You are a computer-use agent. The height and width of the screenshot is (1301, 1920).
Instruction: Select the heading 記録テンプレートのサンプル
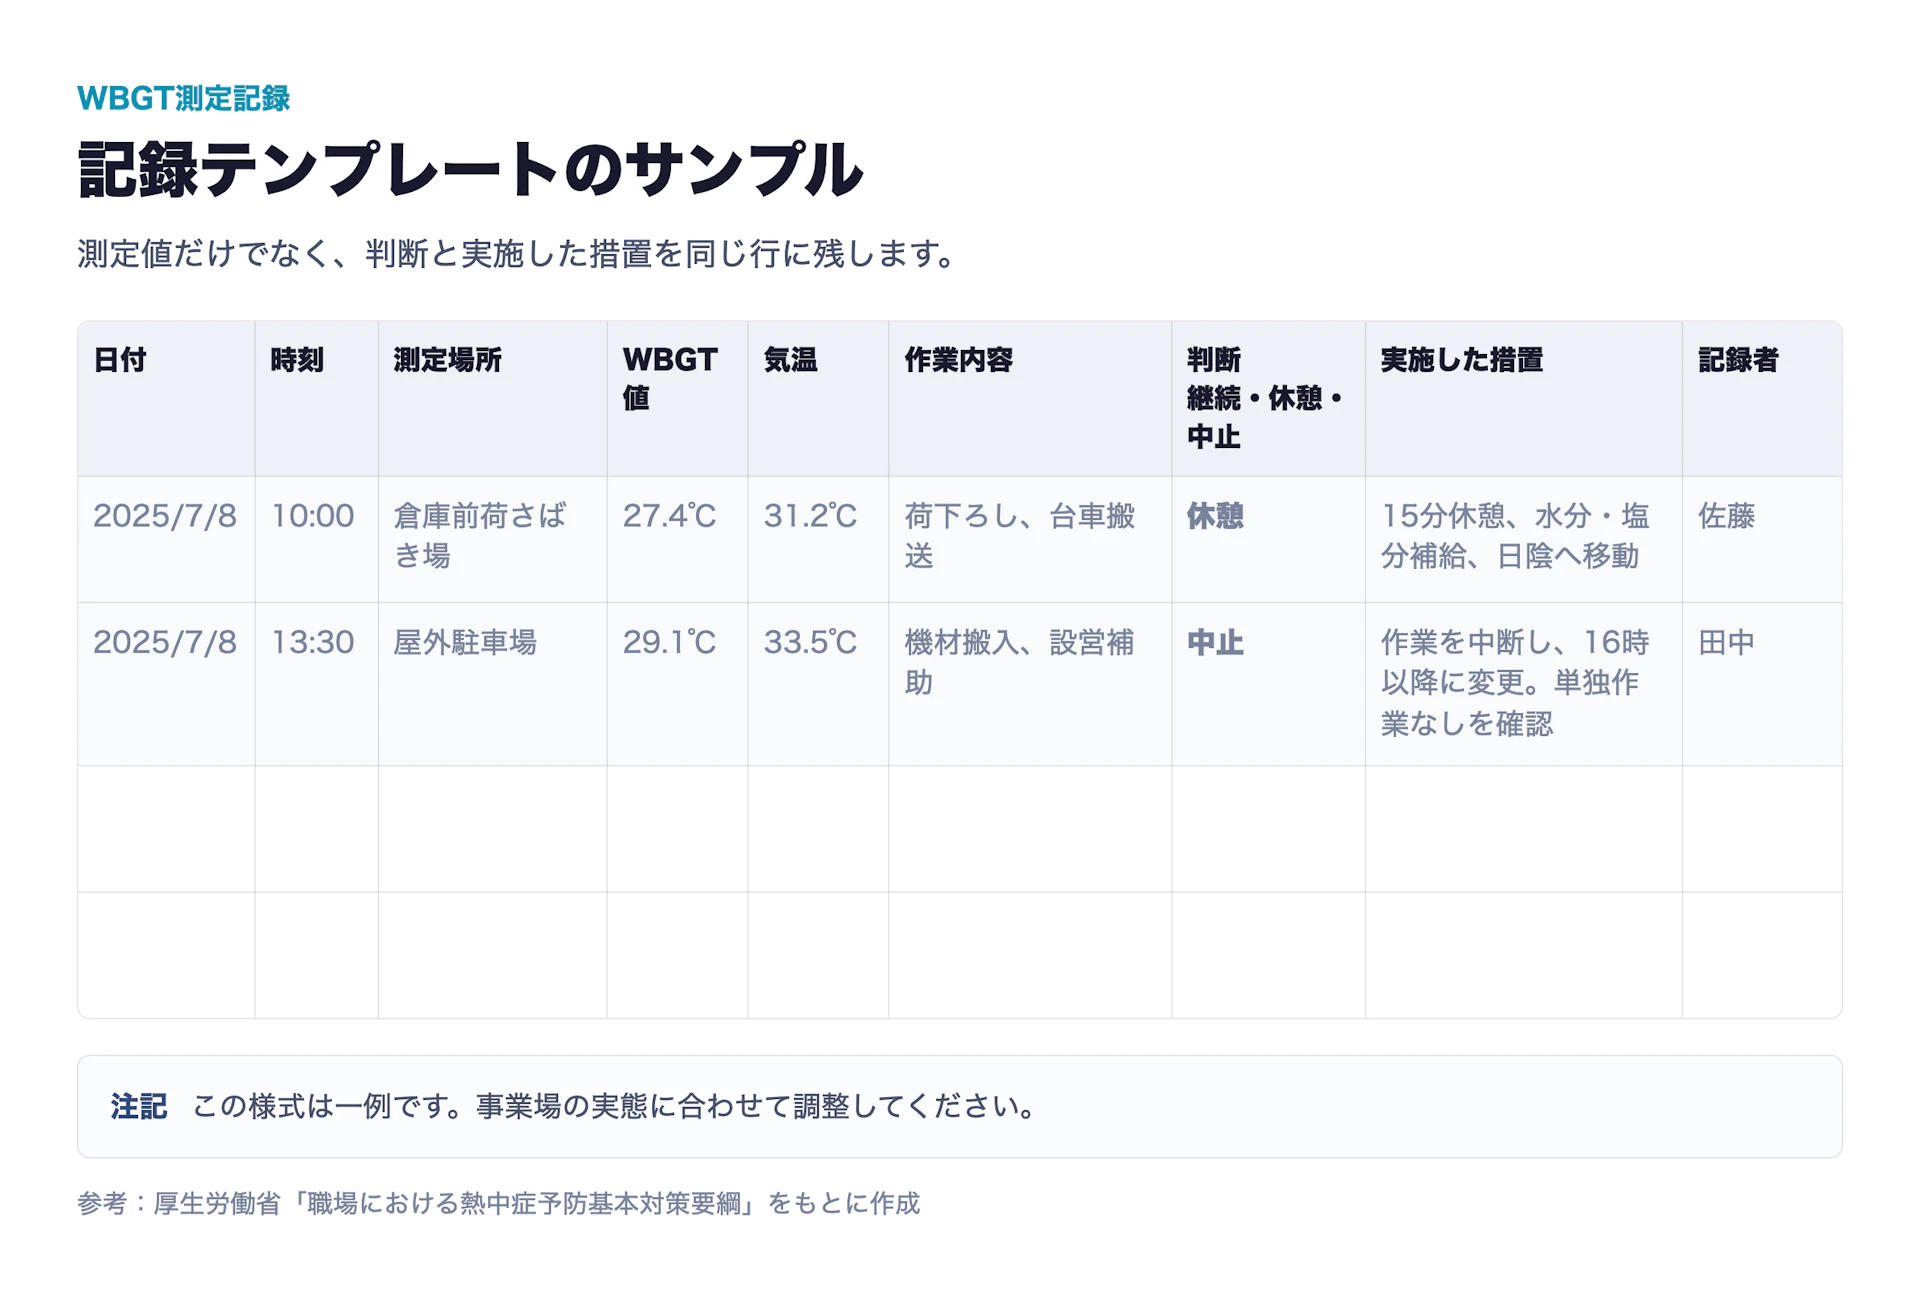[470, 169]
